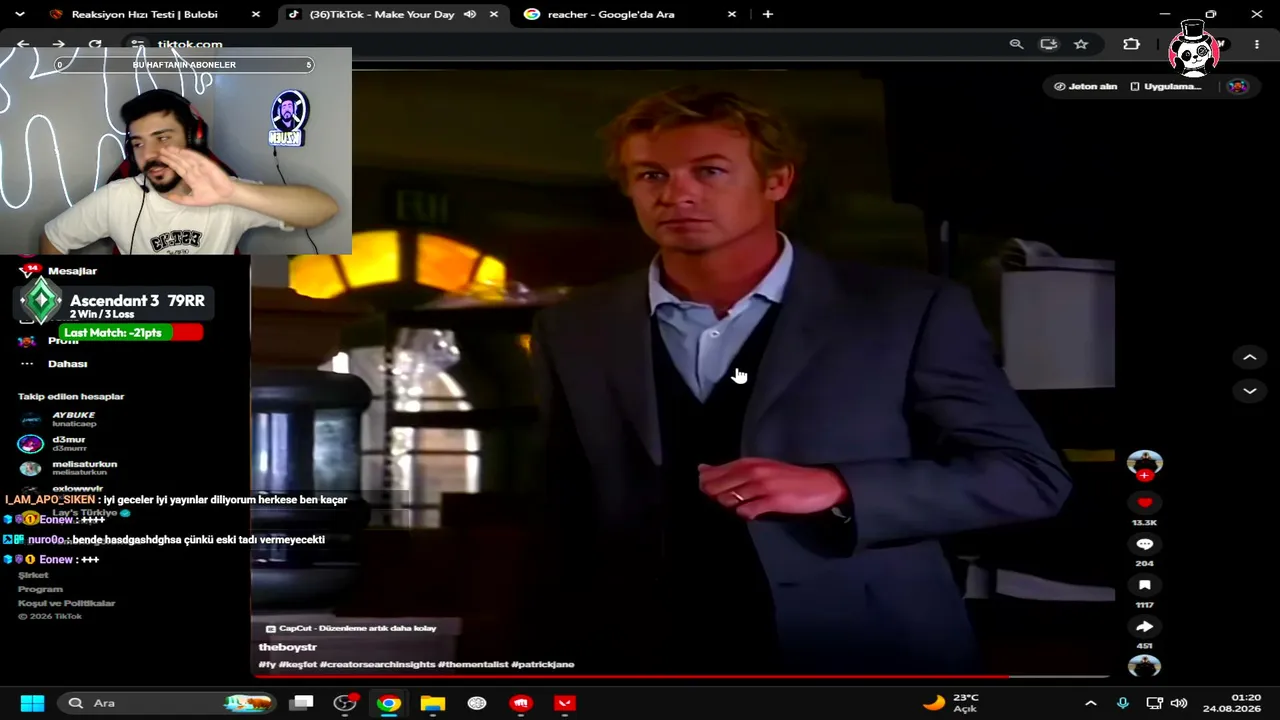This screenshot has width=1280, height=720.
Task: Mute the TikTok tab via speaker icon
Action: (x=470, y=14)
